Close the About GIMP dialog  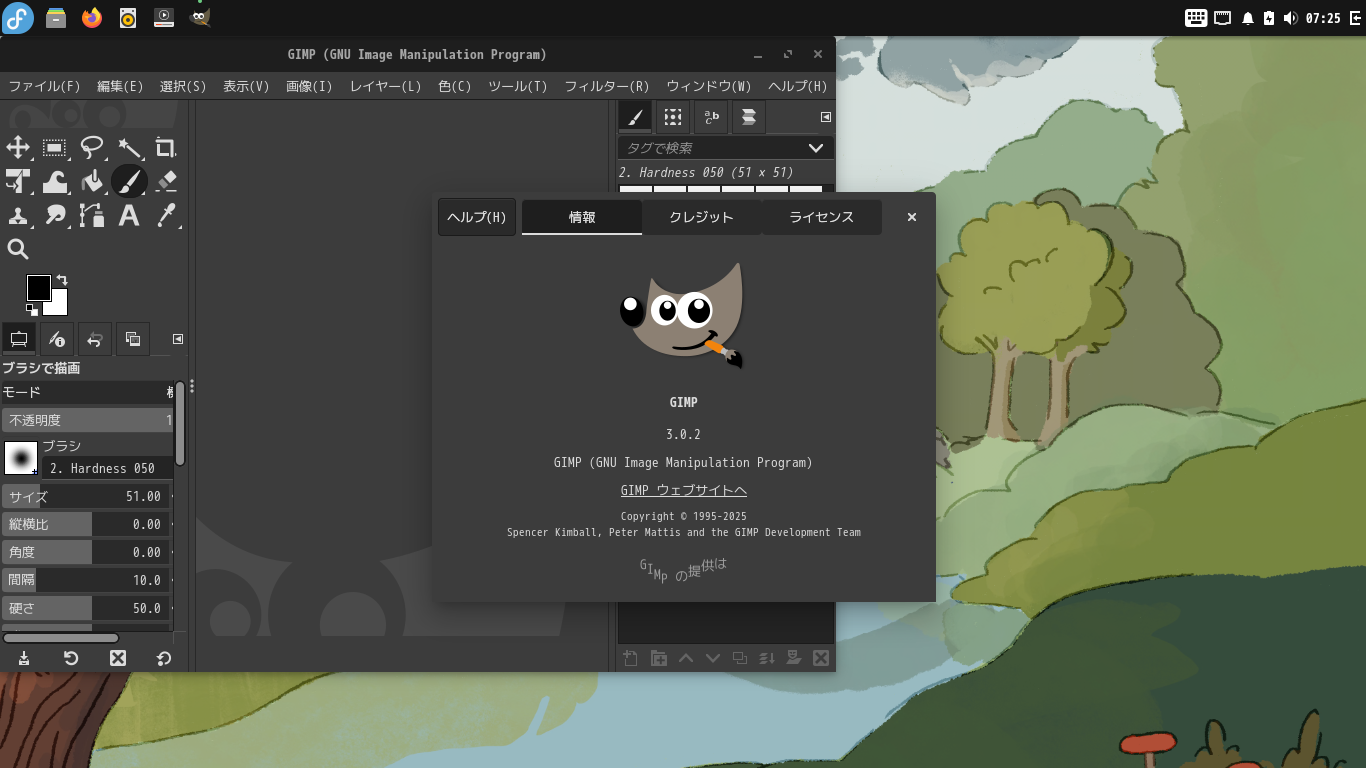pos(912,217)
